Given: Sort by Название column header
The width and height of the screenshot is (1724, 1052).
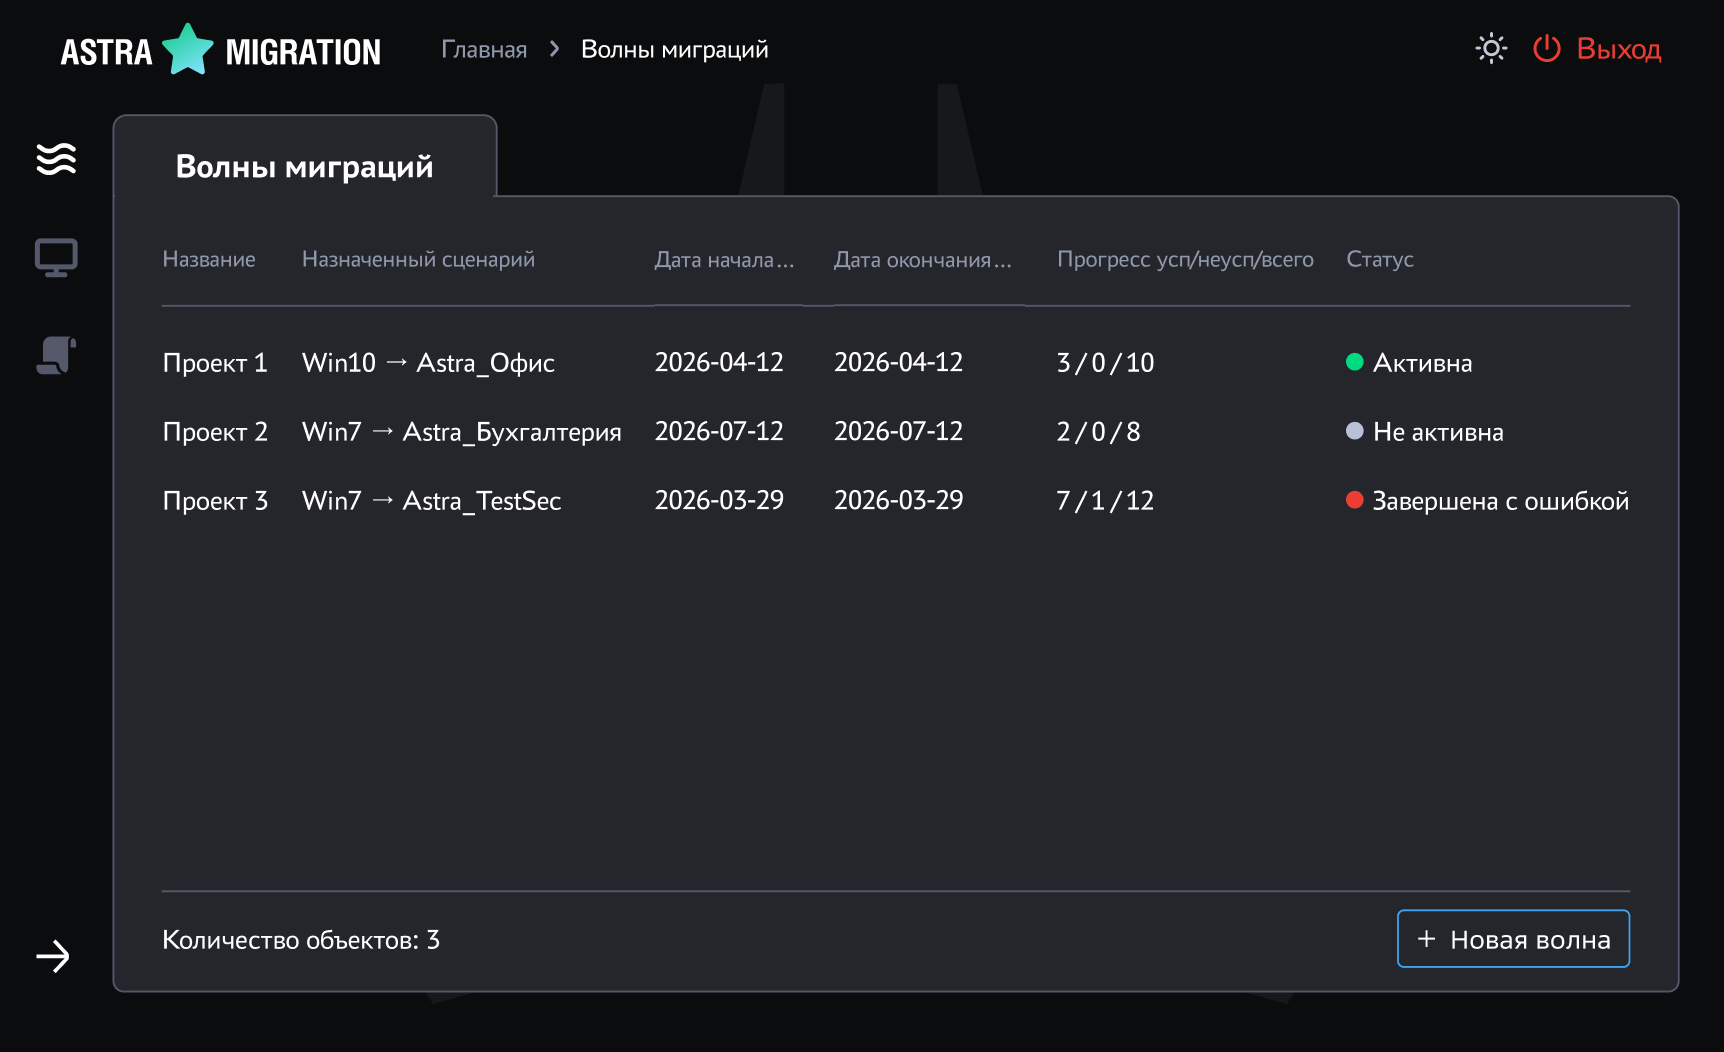Looking at the screenshot, I should pyautogui.click(x=209, y=260).
